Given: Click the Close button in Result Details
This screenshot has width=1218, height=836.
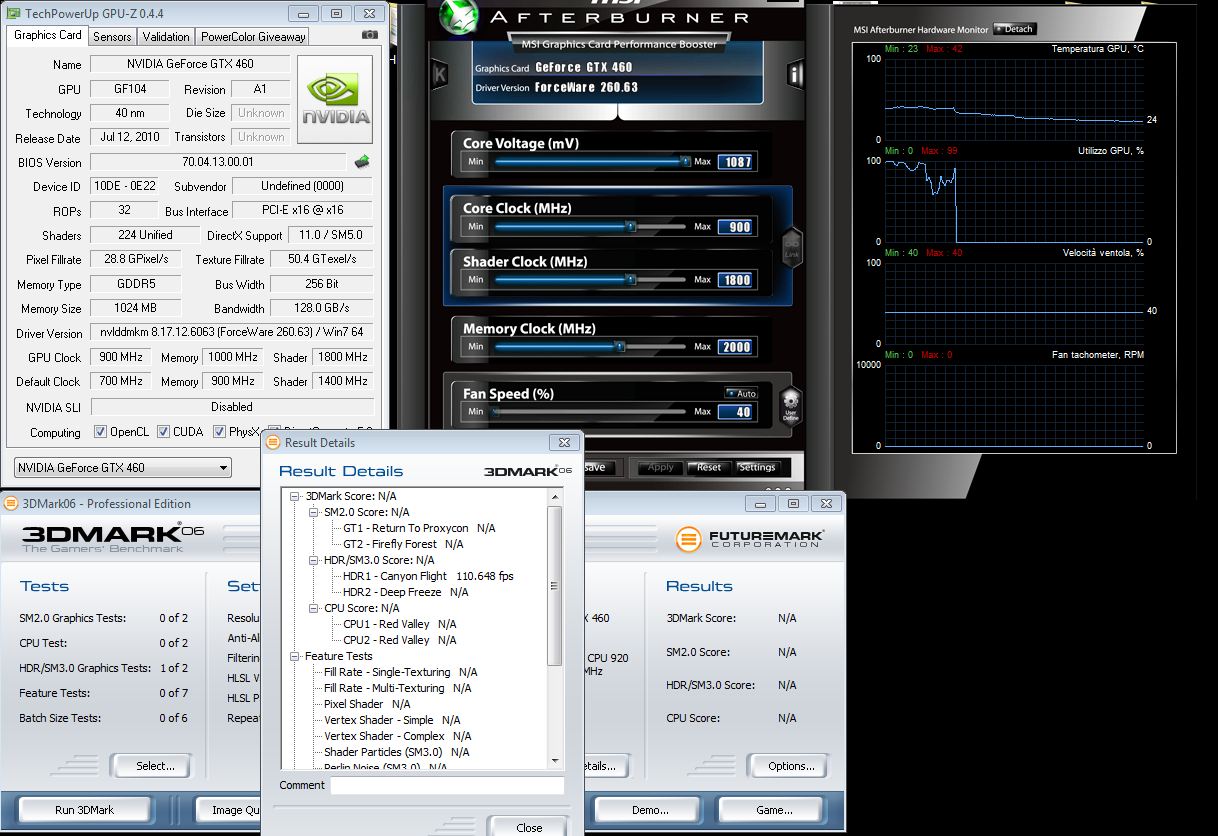Looking at the screenshot, I should [529, 827].
